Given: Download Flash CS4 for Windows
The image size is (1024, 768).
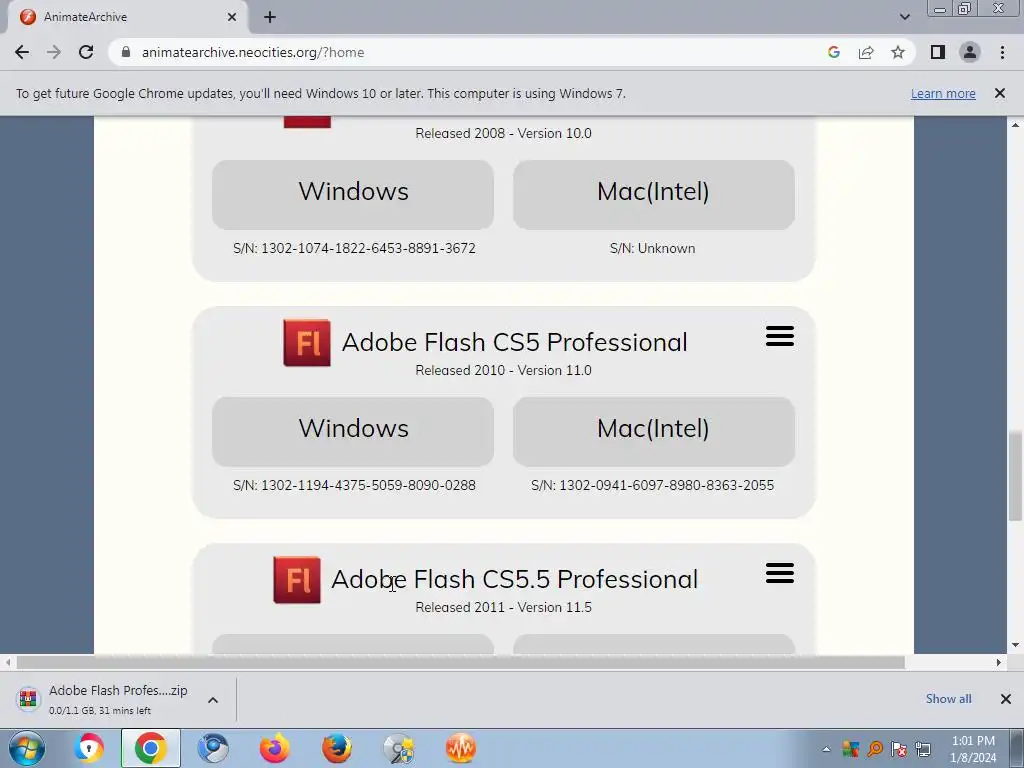Looking at the screenshot, I should pyautogui.click(x=353, y=194).
